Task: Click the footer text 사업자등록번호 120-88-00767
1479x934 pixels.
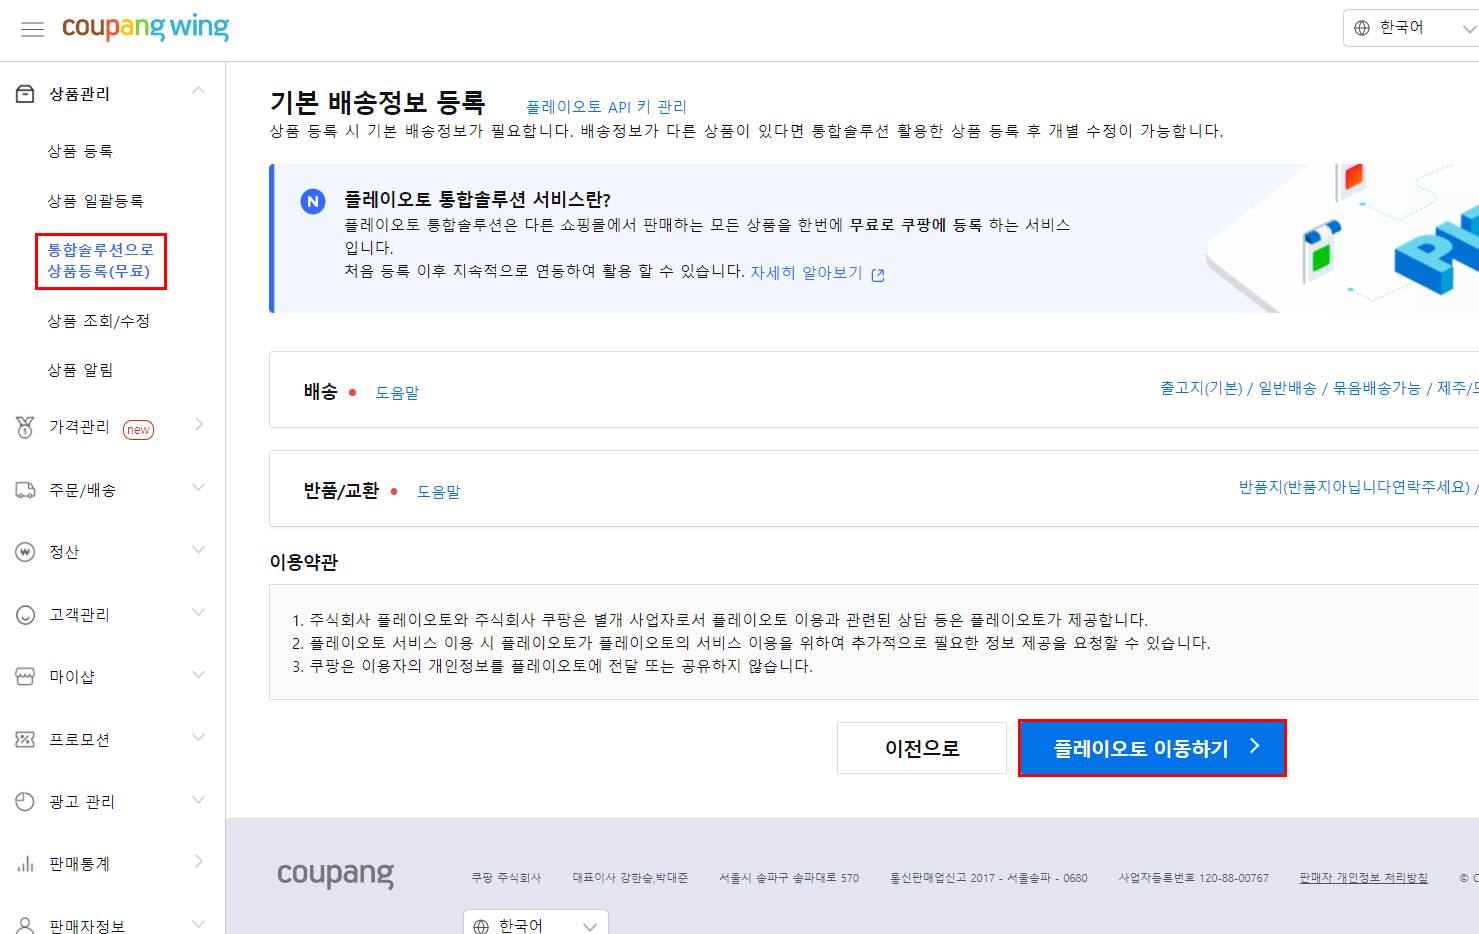Action: [x=1193, y=878]
